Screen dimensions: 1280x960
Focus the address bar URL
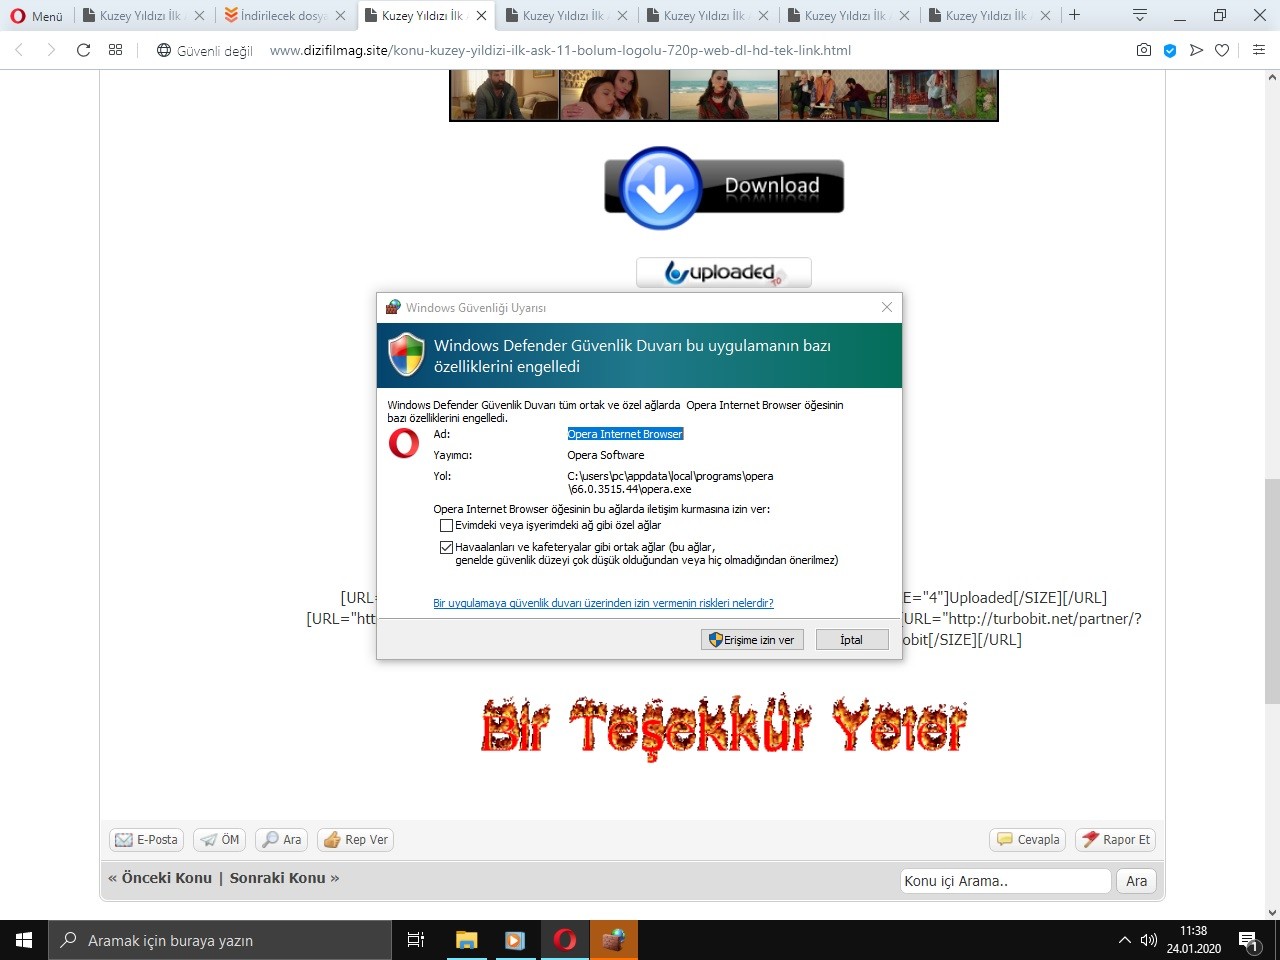560,50
